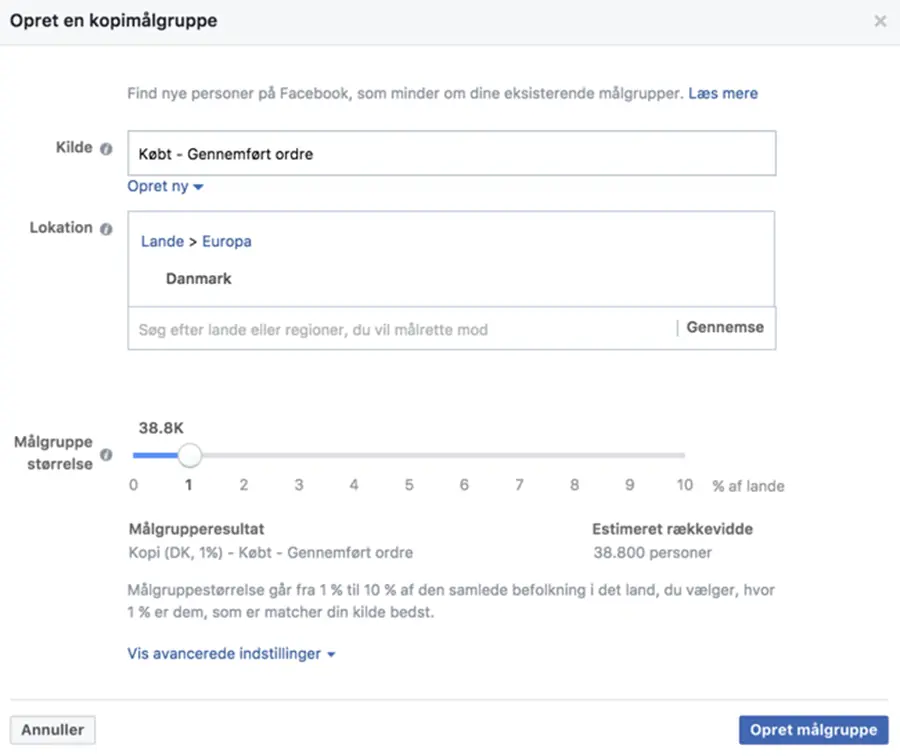This screenshot has height=756, width=900.
Task: Click the 7 percent tick label
Action: (x=519, y=485)
